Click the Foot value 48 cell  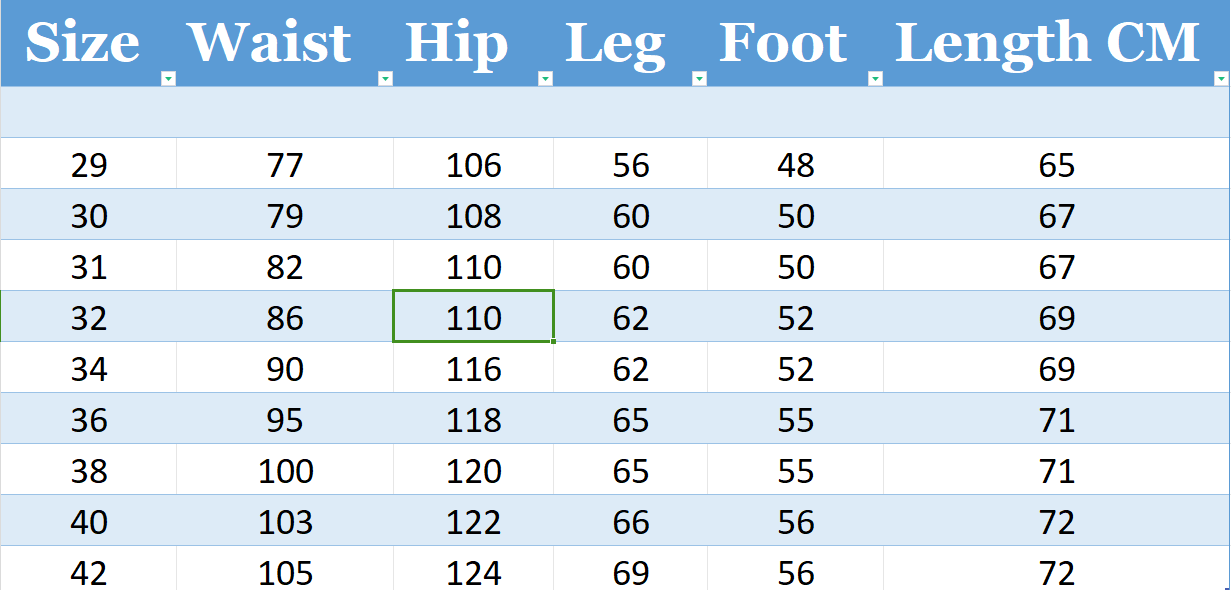coord(796,164)
